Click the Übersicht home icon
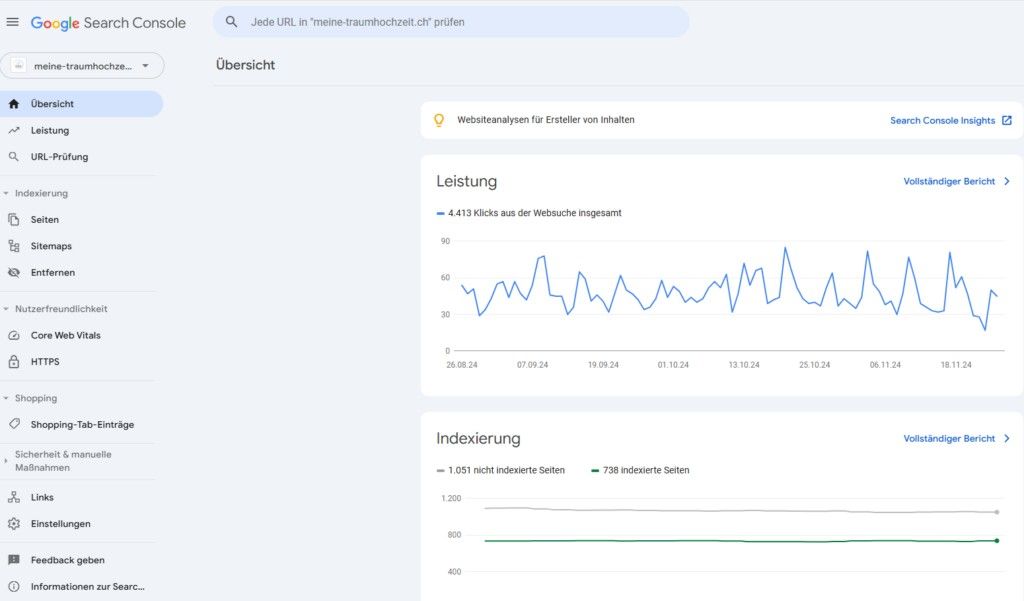The height and width of the screenshot is (601, 1024). point(14,104)
